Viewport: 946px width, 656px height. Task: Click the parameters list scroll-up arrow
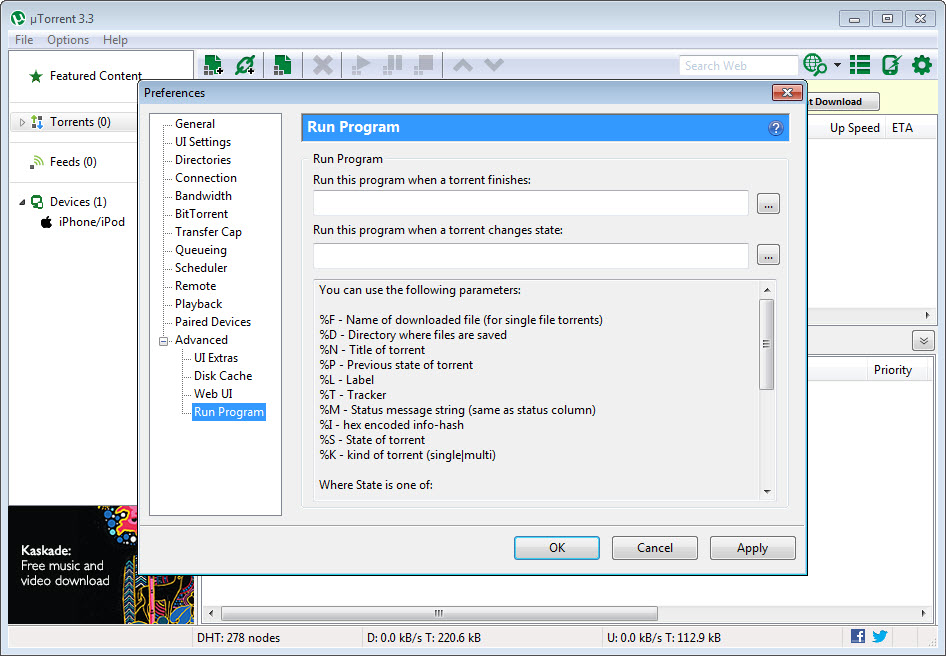pyautogui.click(x=767, y=290)
